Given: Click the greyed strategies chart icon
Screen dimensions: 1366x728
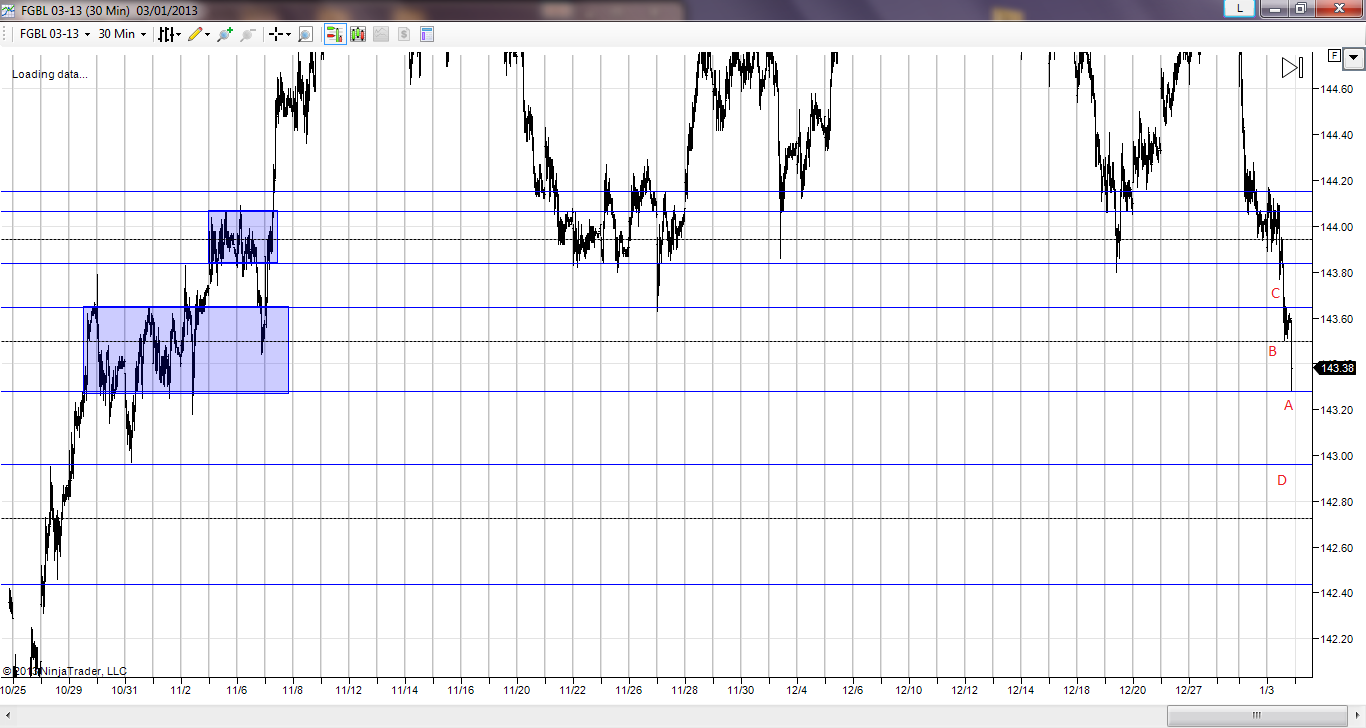Looking at the screenshot, I should pos(381,34).
